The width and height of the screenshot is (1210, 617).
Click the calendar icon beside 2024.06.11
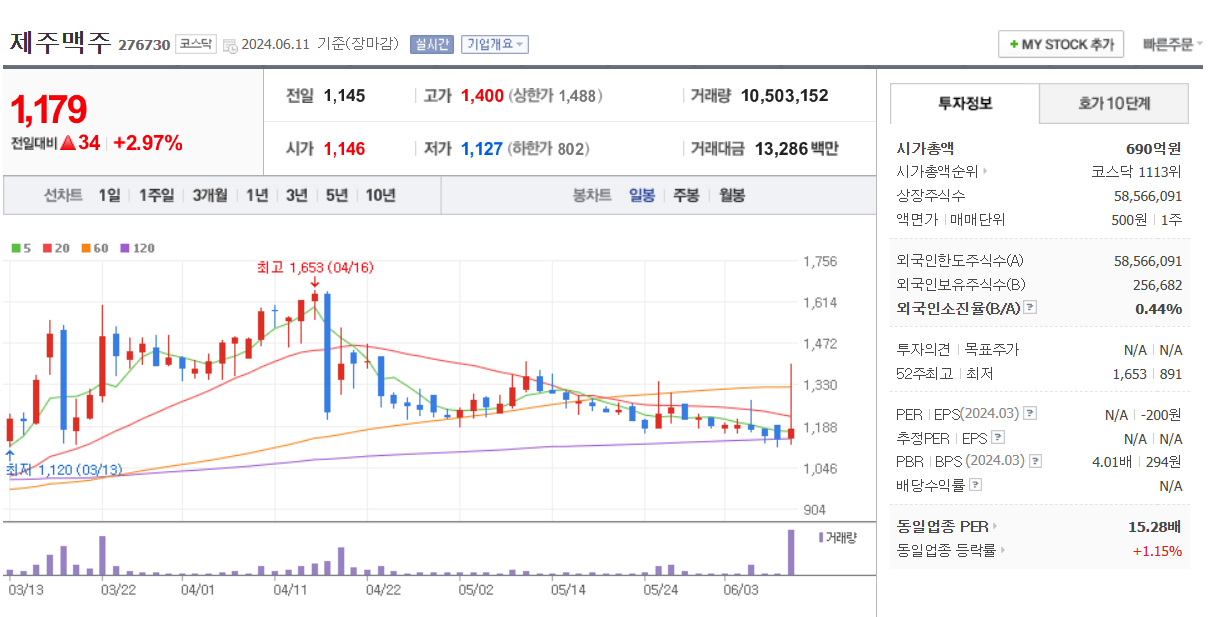230,45
